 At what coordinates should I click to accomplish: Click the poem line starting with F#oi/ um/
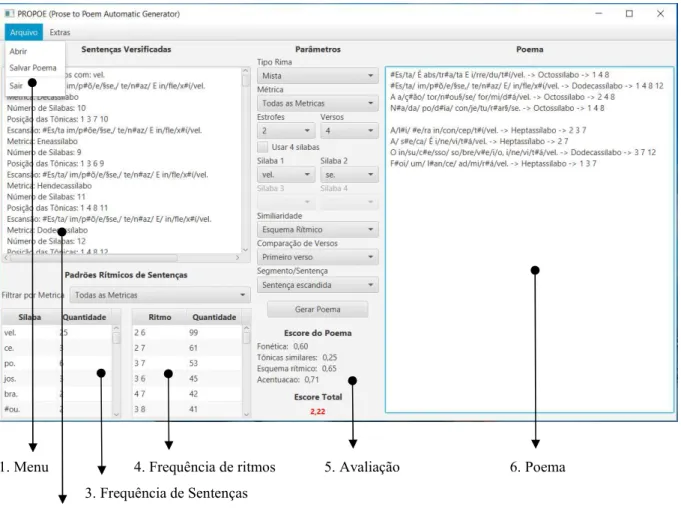pyautogui.click(x=493, y=163)
